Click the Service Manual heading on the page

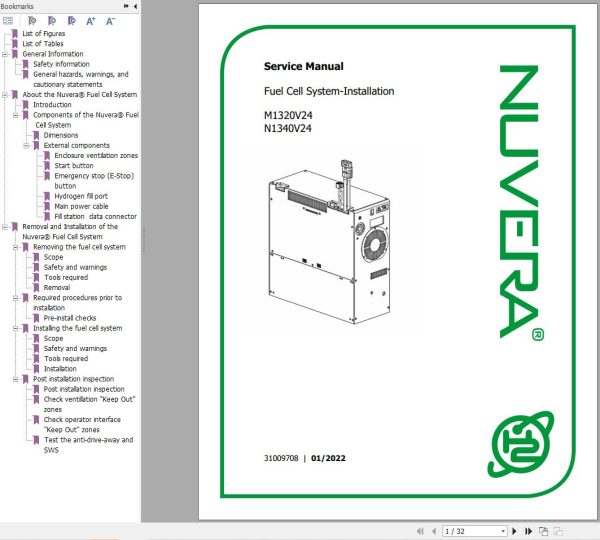(304, 66)
